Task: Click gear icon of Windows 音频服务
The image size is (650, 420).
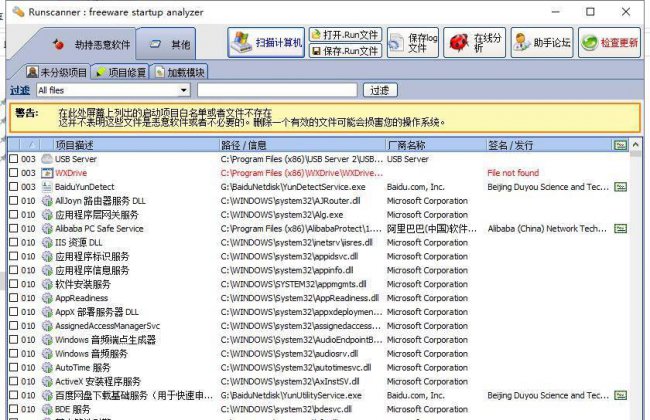Action: coord(47,353)
